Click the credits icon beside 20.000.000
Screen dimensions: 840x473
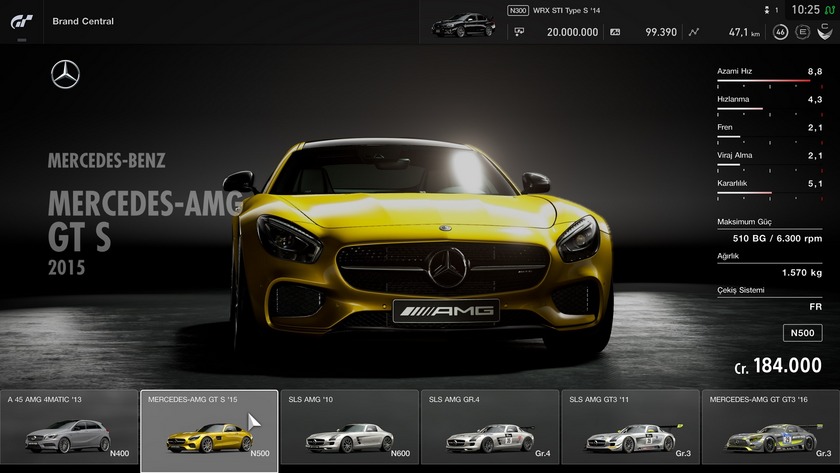[519, 32]
